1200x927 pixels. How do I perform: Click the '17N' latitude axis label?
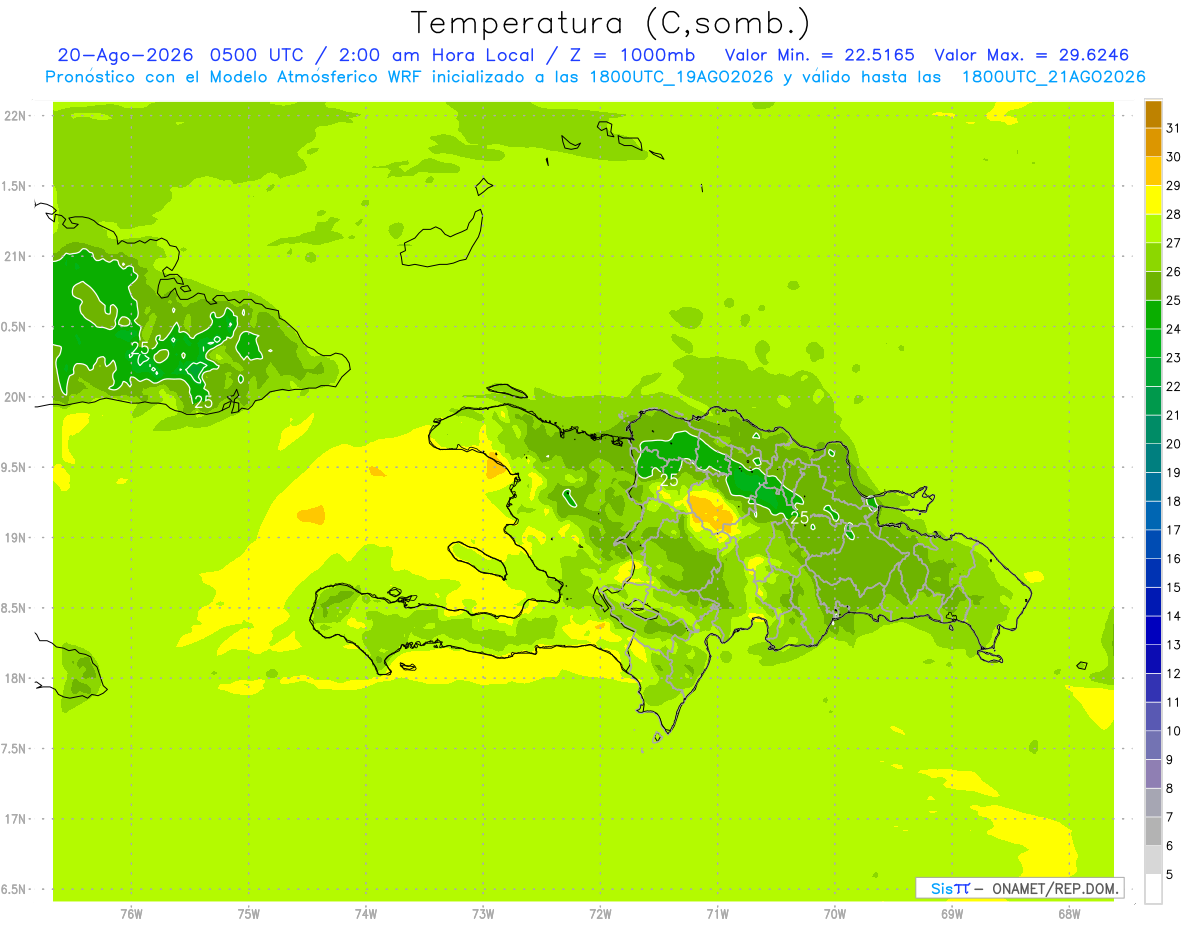15,819
